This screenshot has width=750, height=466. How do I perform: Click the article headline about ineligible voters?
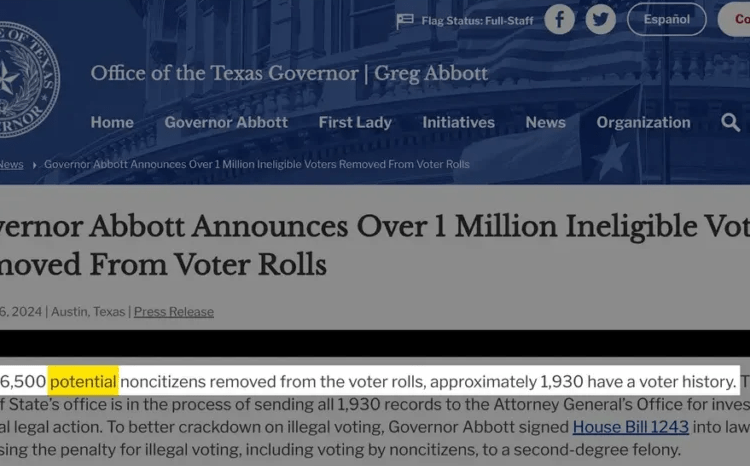point(375,245)
